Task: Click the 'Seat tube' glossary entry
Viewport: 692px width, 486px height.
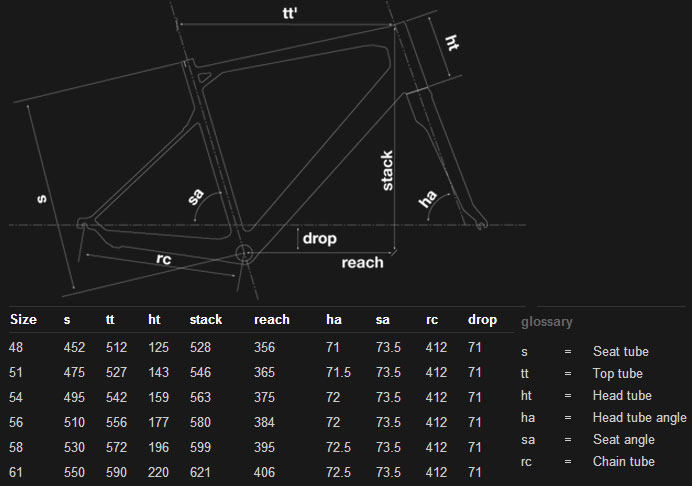Action: (621, 352)
